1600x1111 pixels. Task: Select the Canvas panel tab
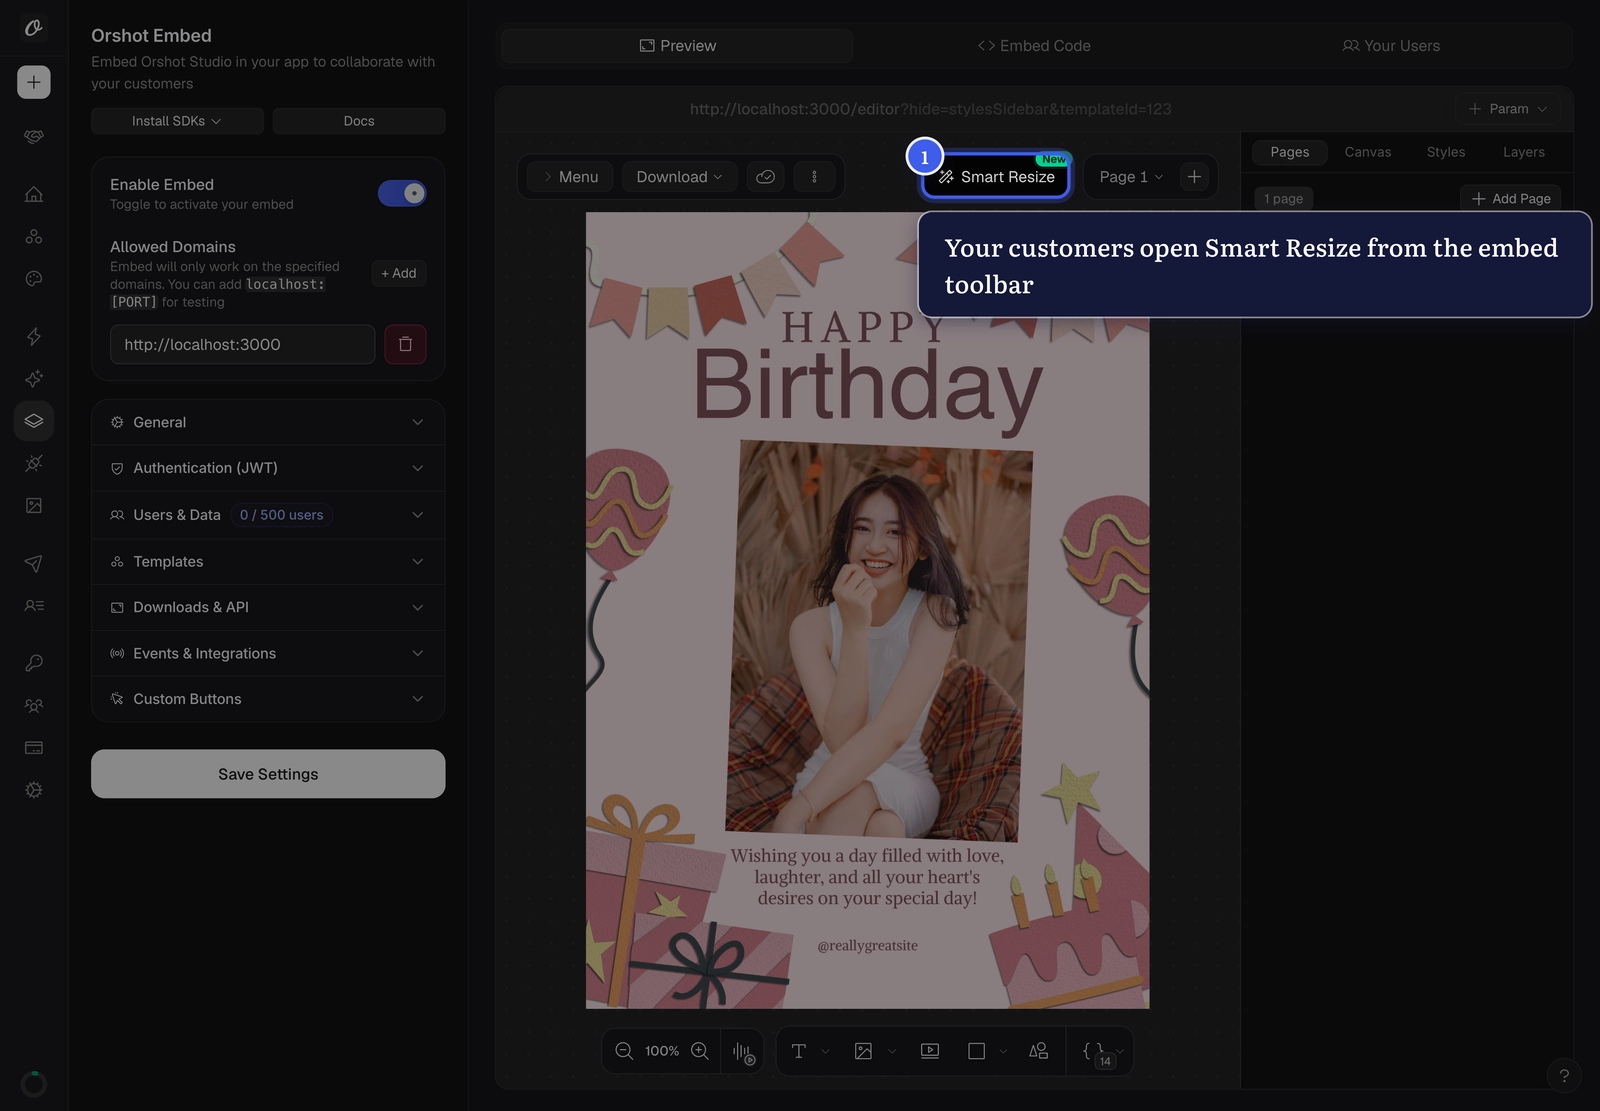1368,152
